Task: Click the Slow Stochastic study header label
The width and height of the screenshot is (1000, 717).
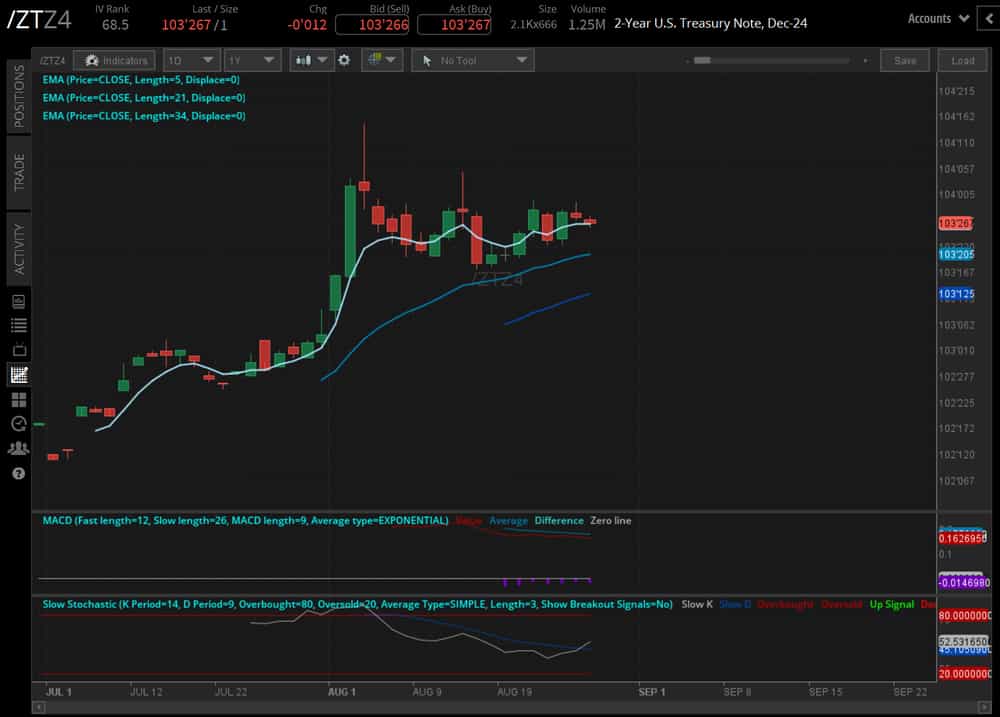Action: (x=357, y=604)
